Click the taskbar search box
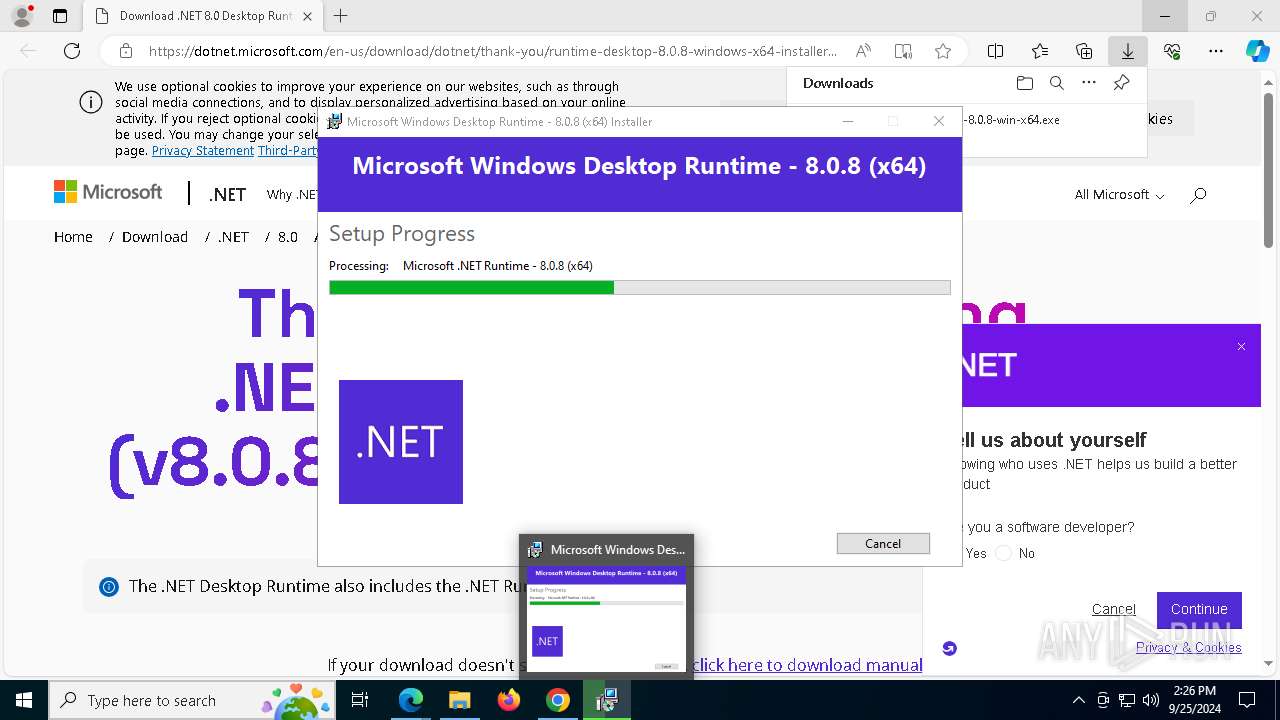Screen dimensions: 1280x720 pos(193,700)
